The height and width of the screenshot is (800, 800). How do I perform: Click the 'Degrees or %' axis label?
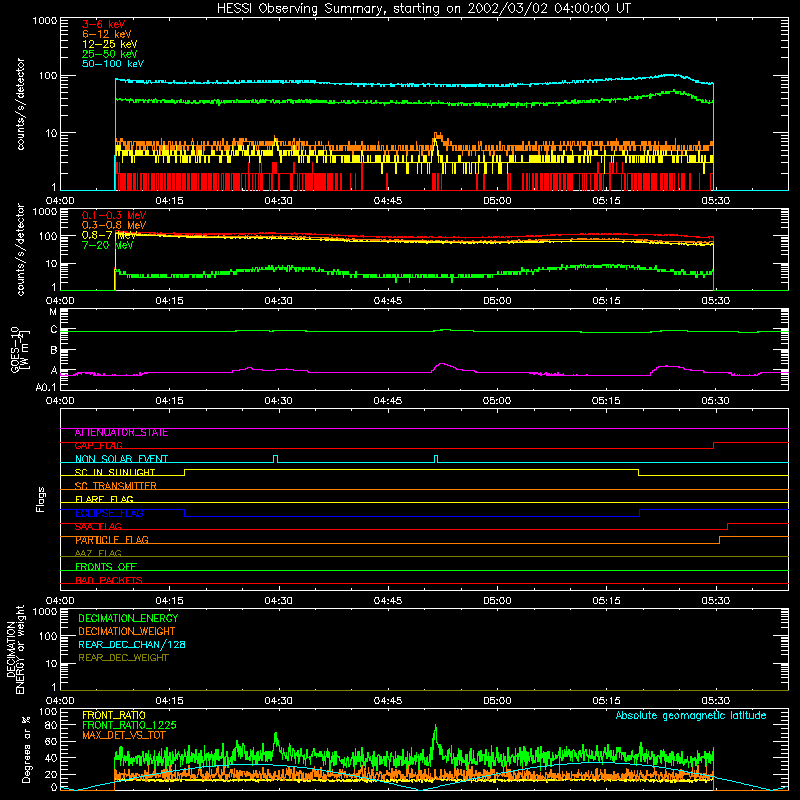click(x=26, y=749)
